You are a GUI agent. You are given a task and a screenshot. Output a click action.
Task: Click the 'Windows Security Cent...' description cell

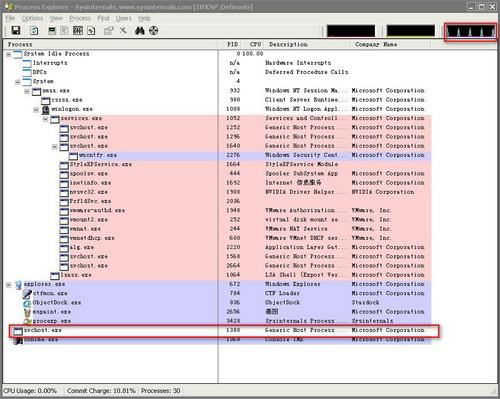click(x=306, y=155)
